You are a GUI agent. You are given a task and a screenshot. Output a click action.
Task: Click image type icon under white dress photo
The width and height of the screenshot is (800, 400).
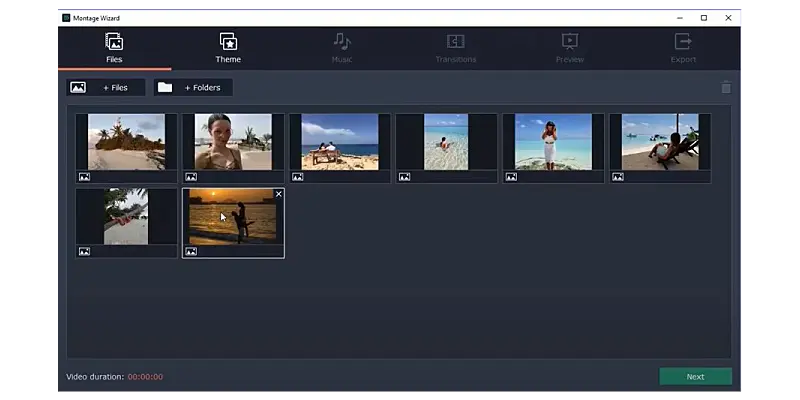511,177
